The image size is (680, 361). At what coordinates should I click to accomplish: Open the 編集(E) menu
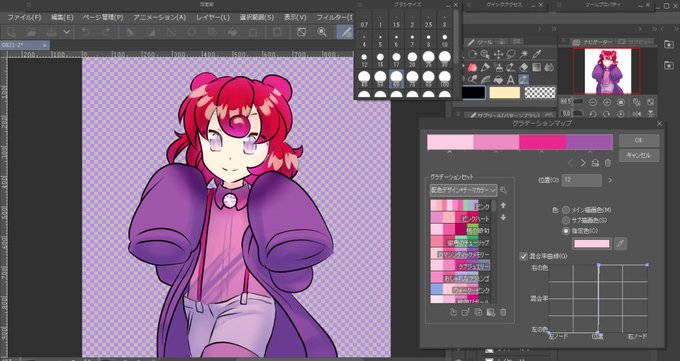[x=62, y=17]
